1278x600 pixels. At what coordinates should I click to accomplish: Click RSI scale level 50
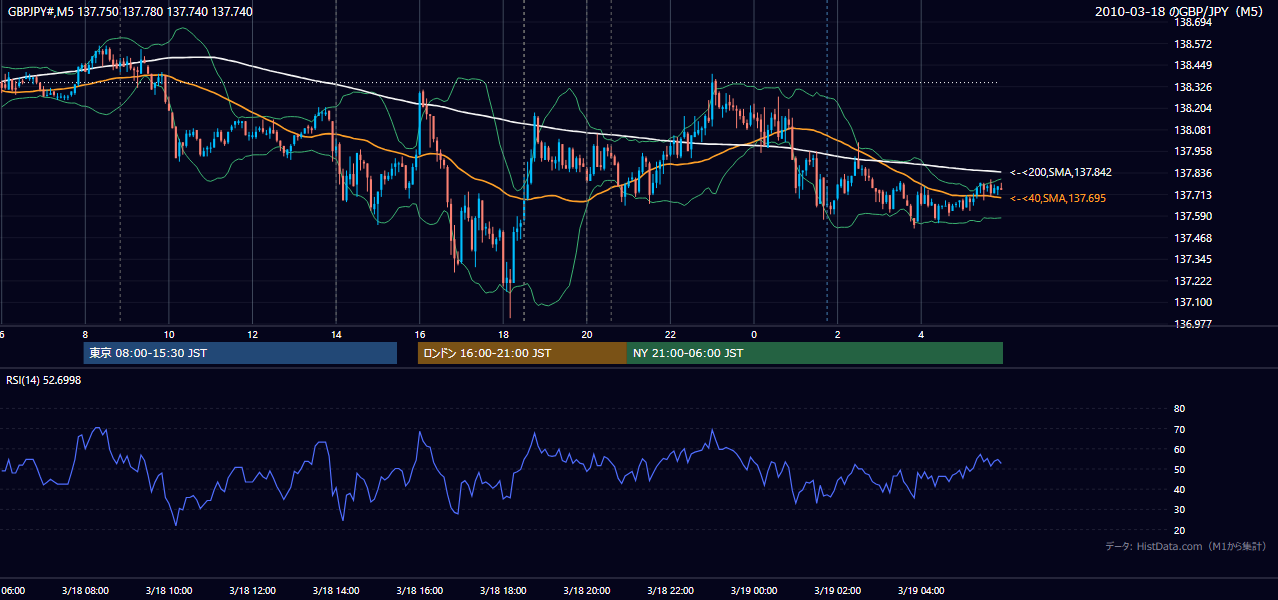1179,469
